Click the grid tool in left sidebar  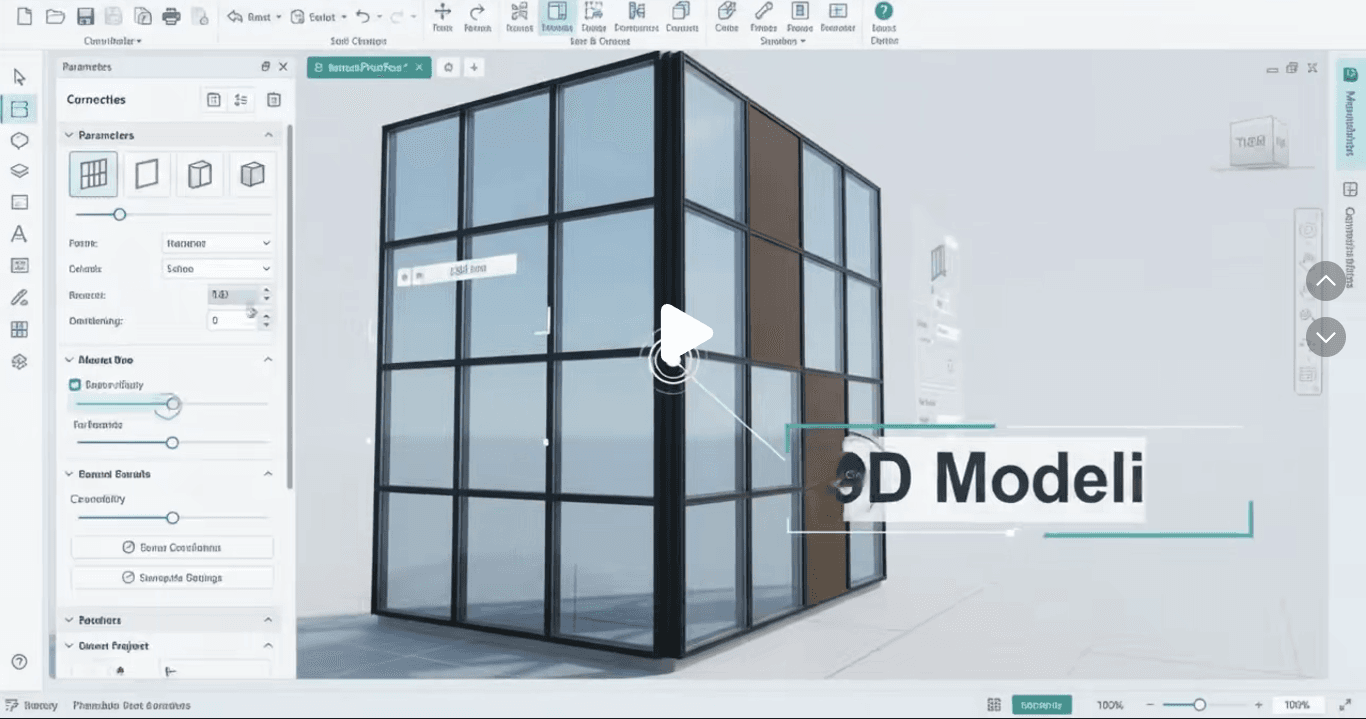19,329
